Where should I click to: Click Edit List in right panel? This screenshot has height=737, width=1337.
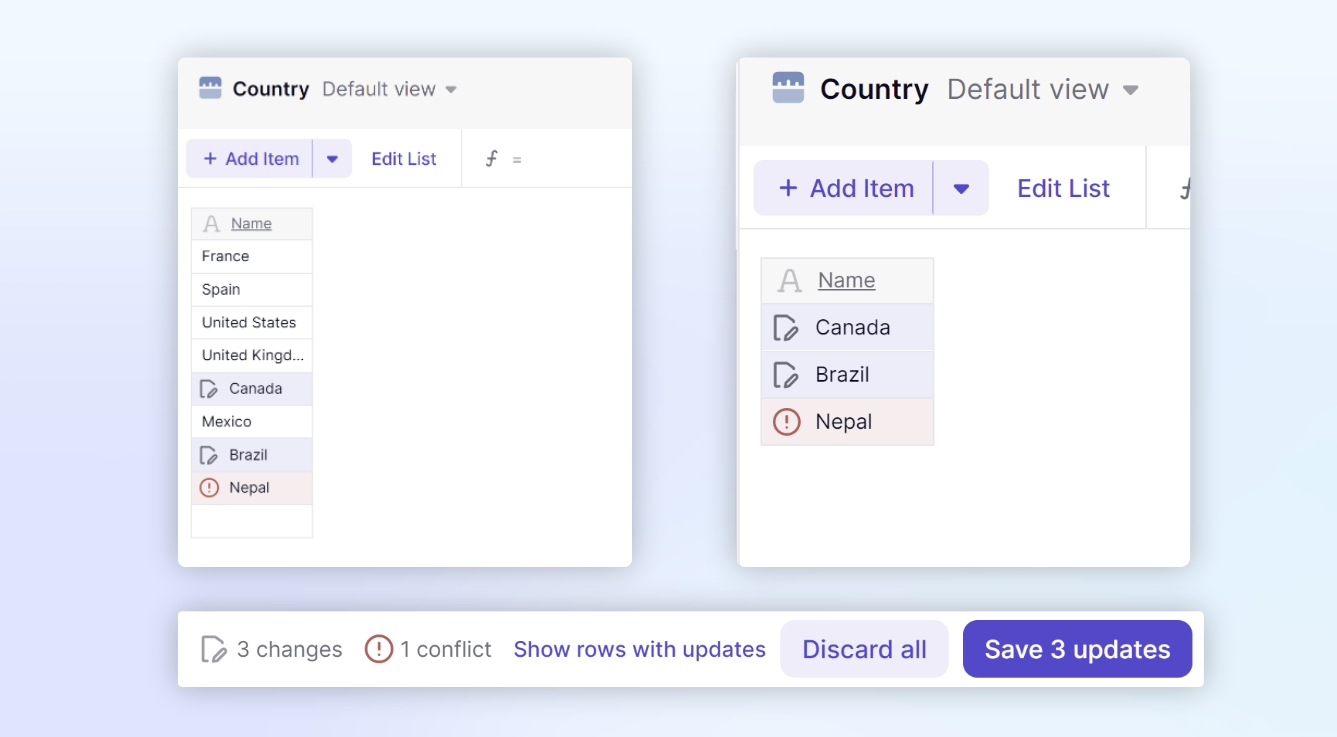1063,188
